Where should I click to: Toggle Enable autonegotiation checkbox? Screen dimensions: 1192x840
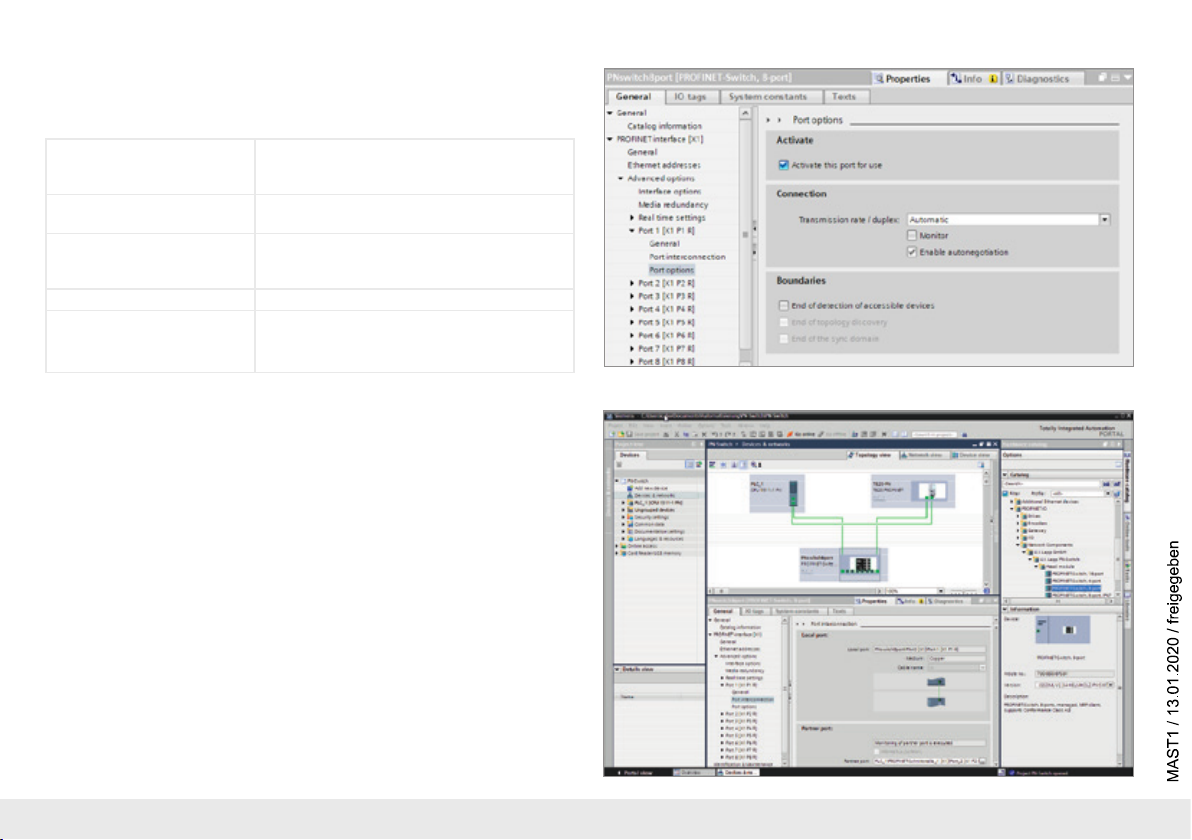coord(912,252)
